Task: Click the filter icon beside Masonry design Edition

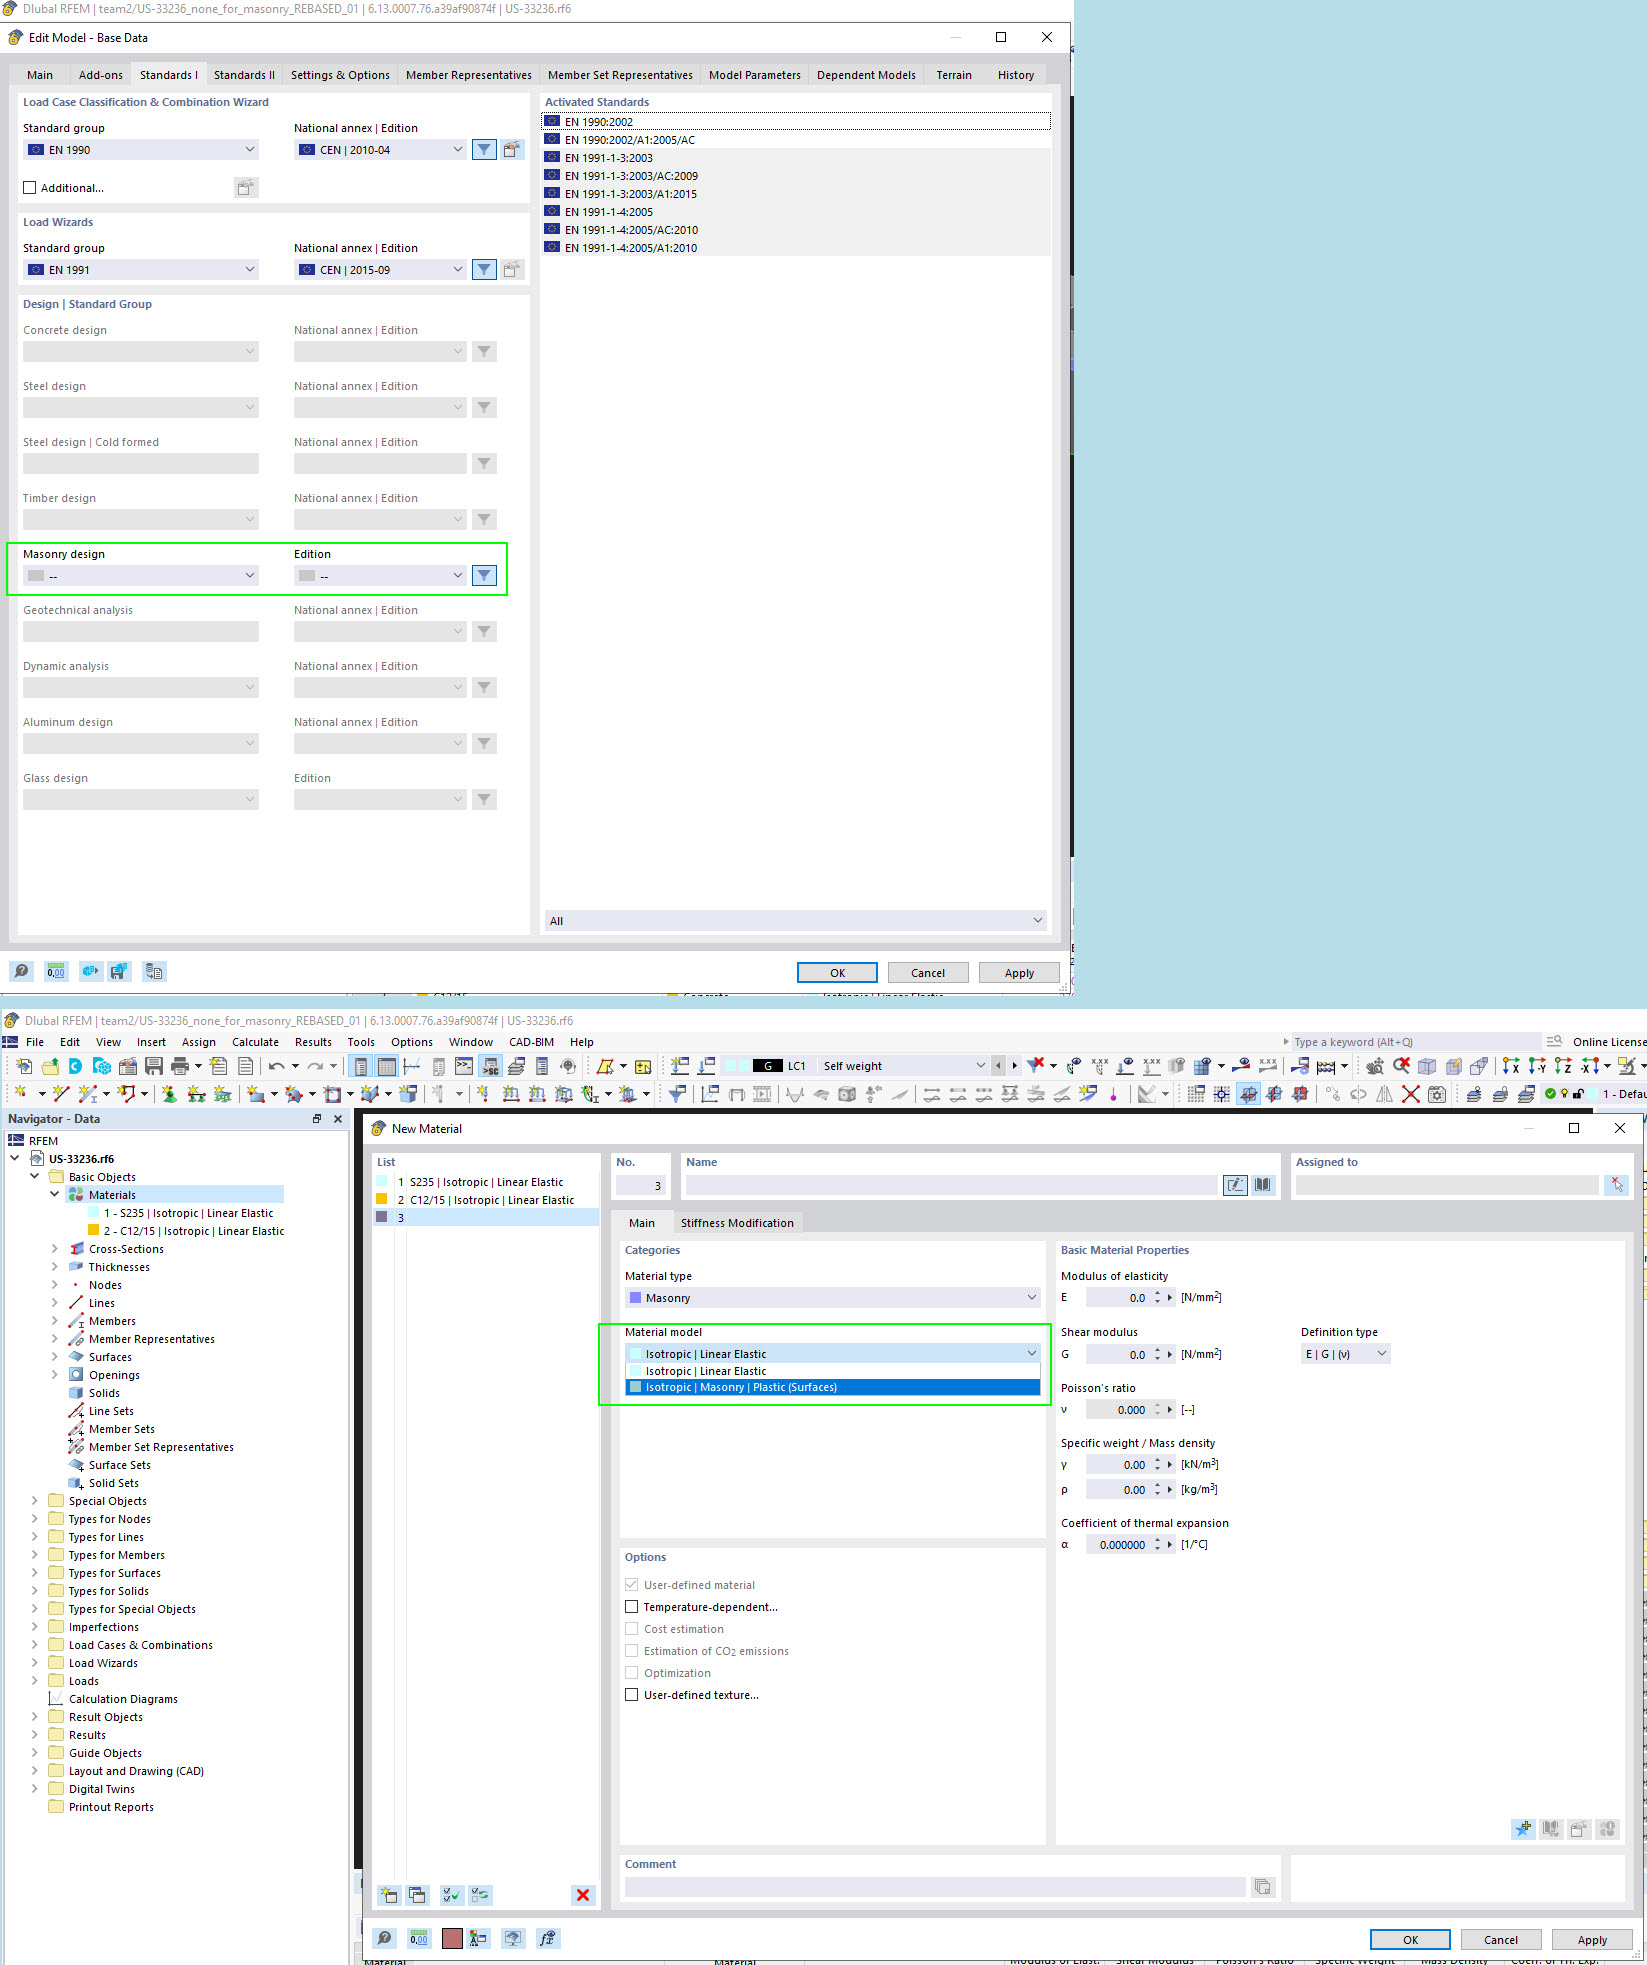Action: click(484, 575)
